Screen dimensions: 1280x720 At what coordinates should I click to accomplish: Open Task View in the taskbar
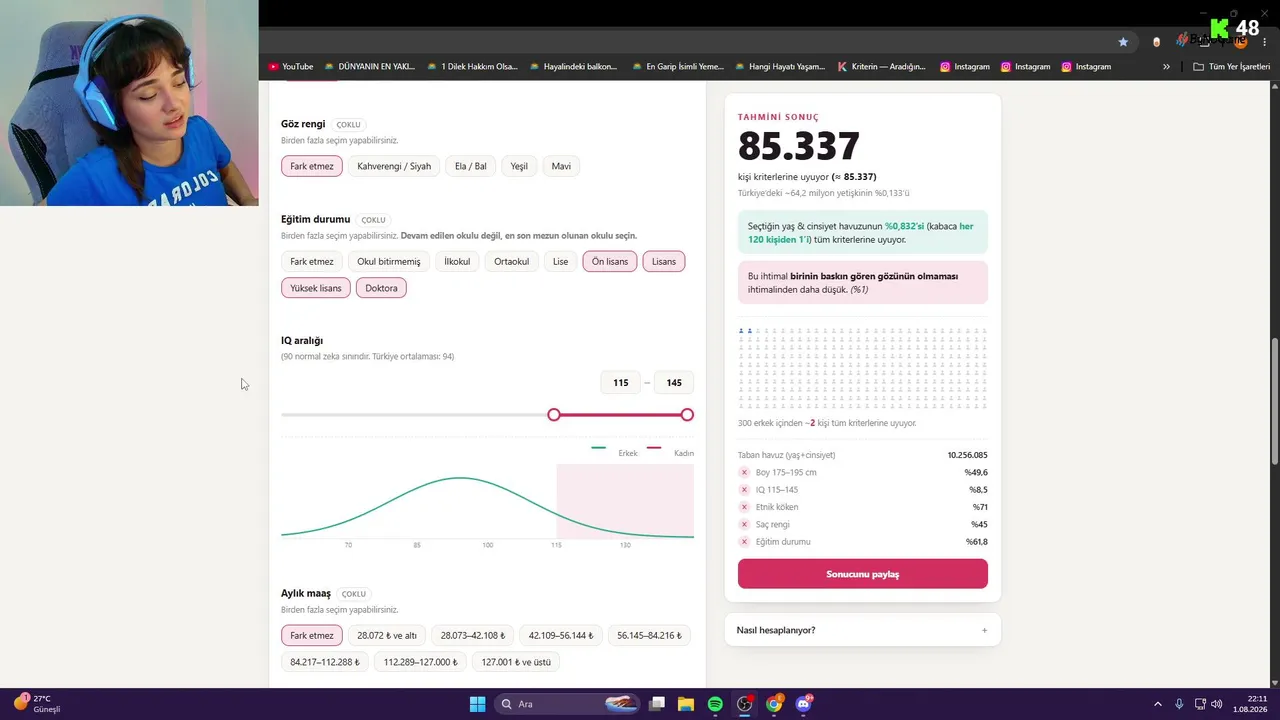(657, 704)
